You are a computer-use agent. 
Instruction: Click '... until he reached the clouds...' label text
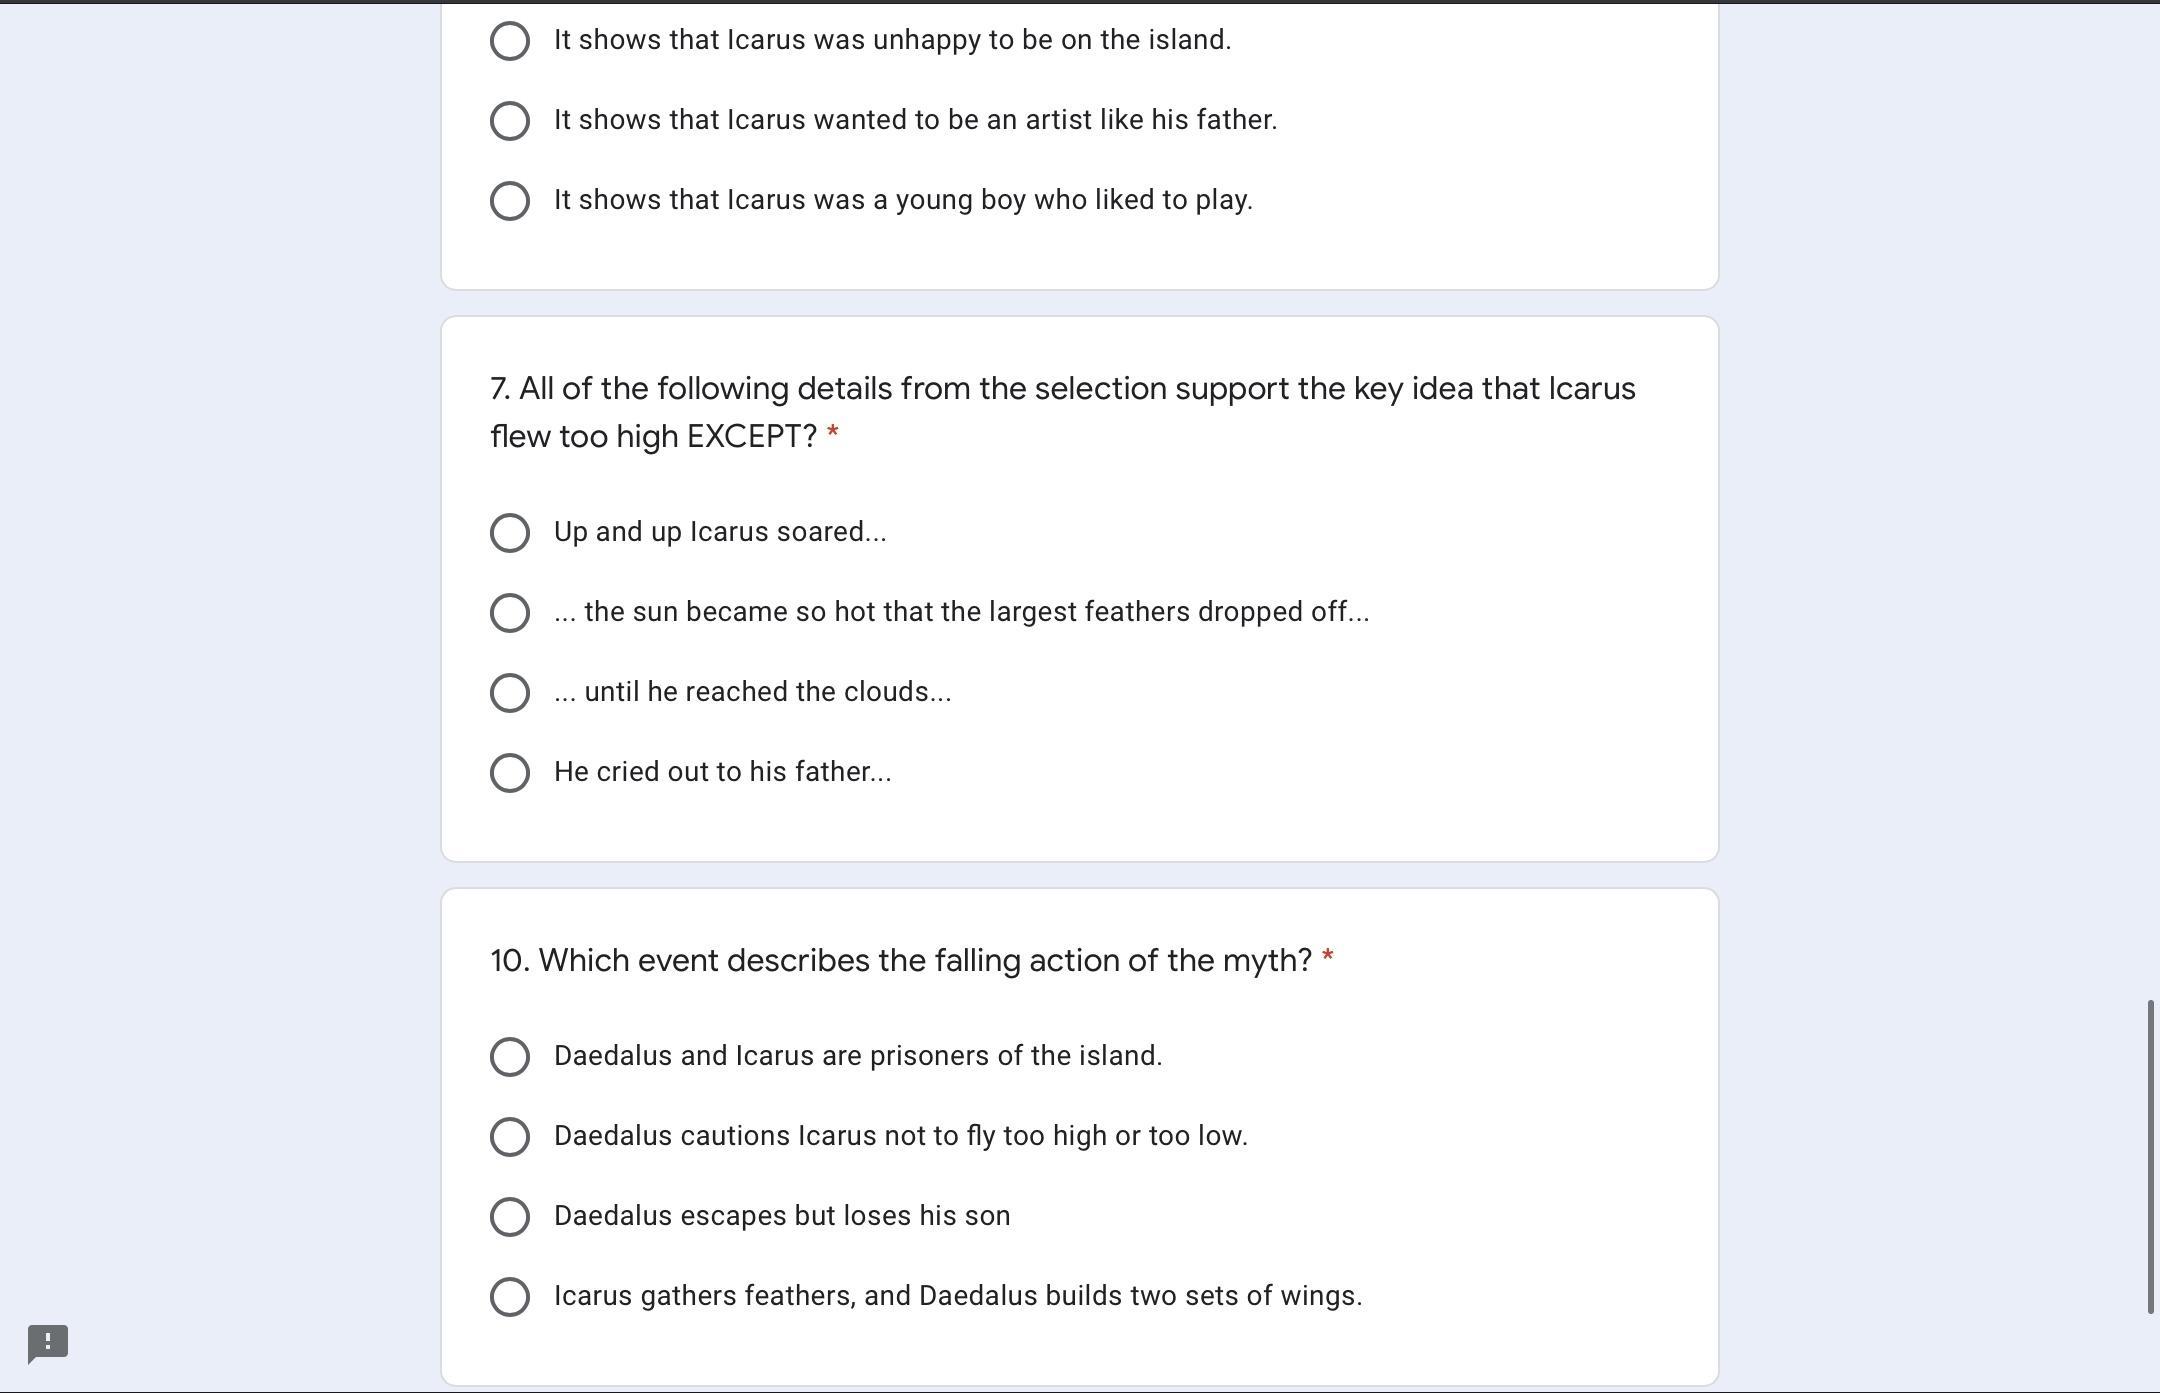(x=752, y=692)
